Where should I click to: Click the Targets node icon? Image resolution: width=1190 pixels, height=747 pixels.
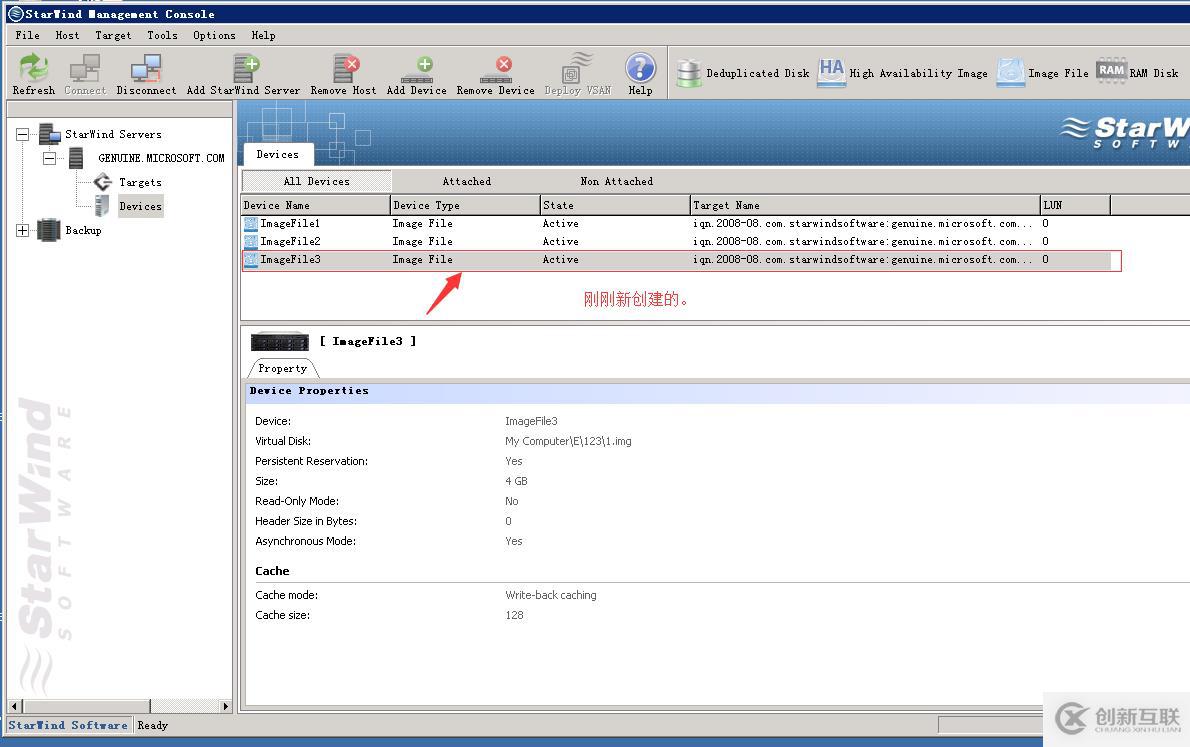102,182
